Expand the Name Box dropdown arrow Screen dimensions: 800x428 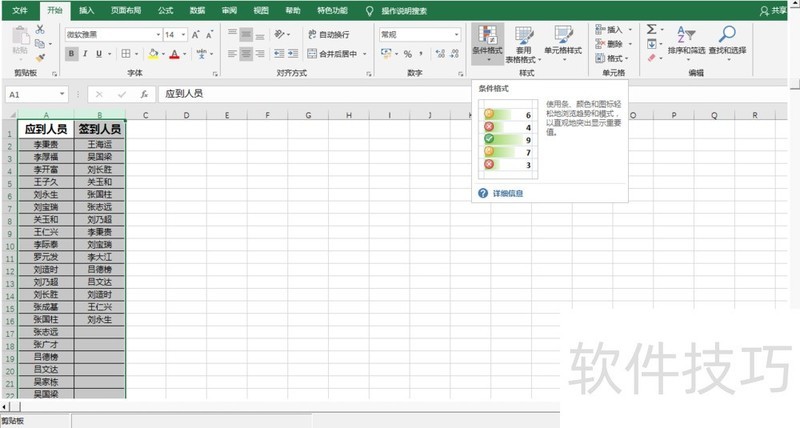tap(63, 94)
